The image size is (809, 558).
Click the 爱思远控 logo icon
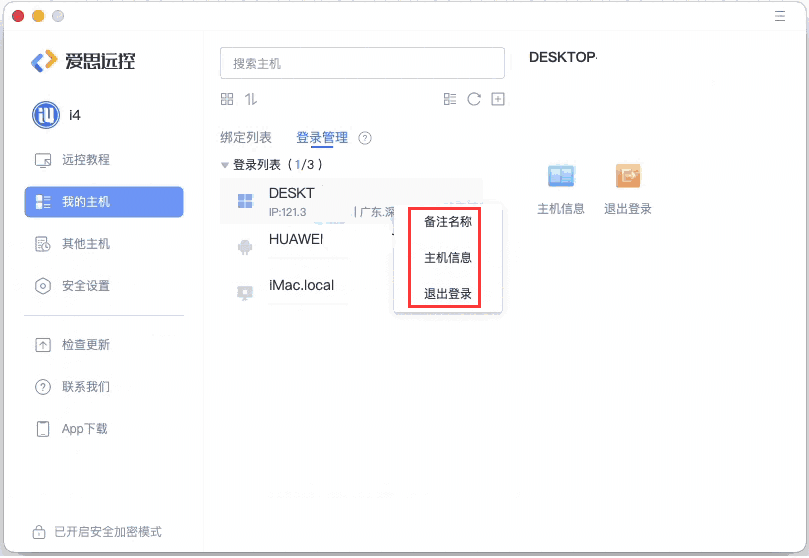44,61
